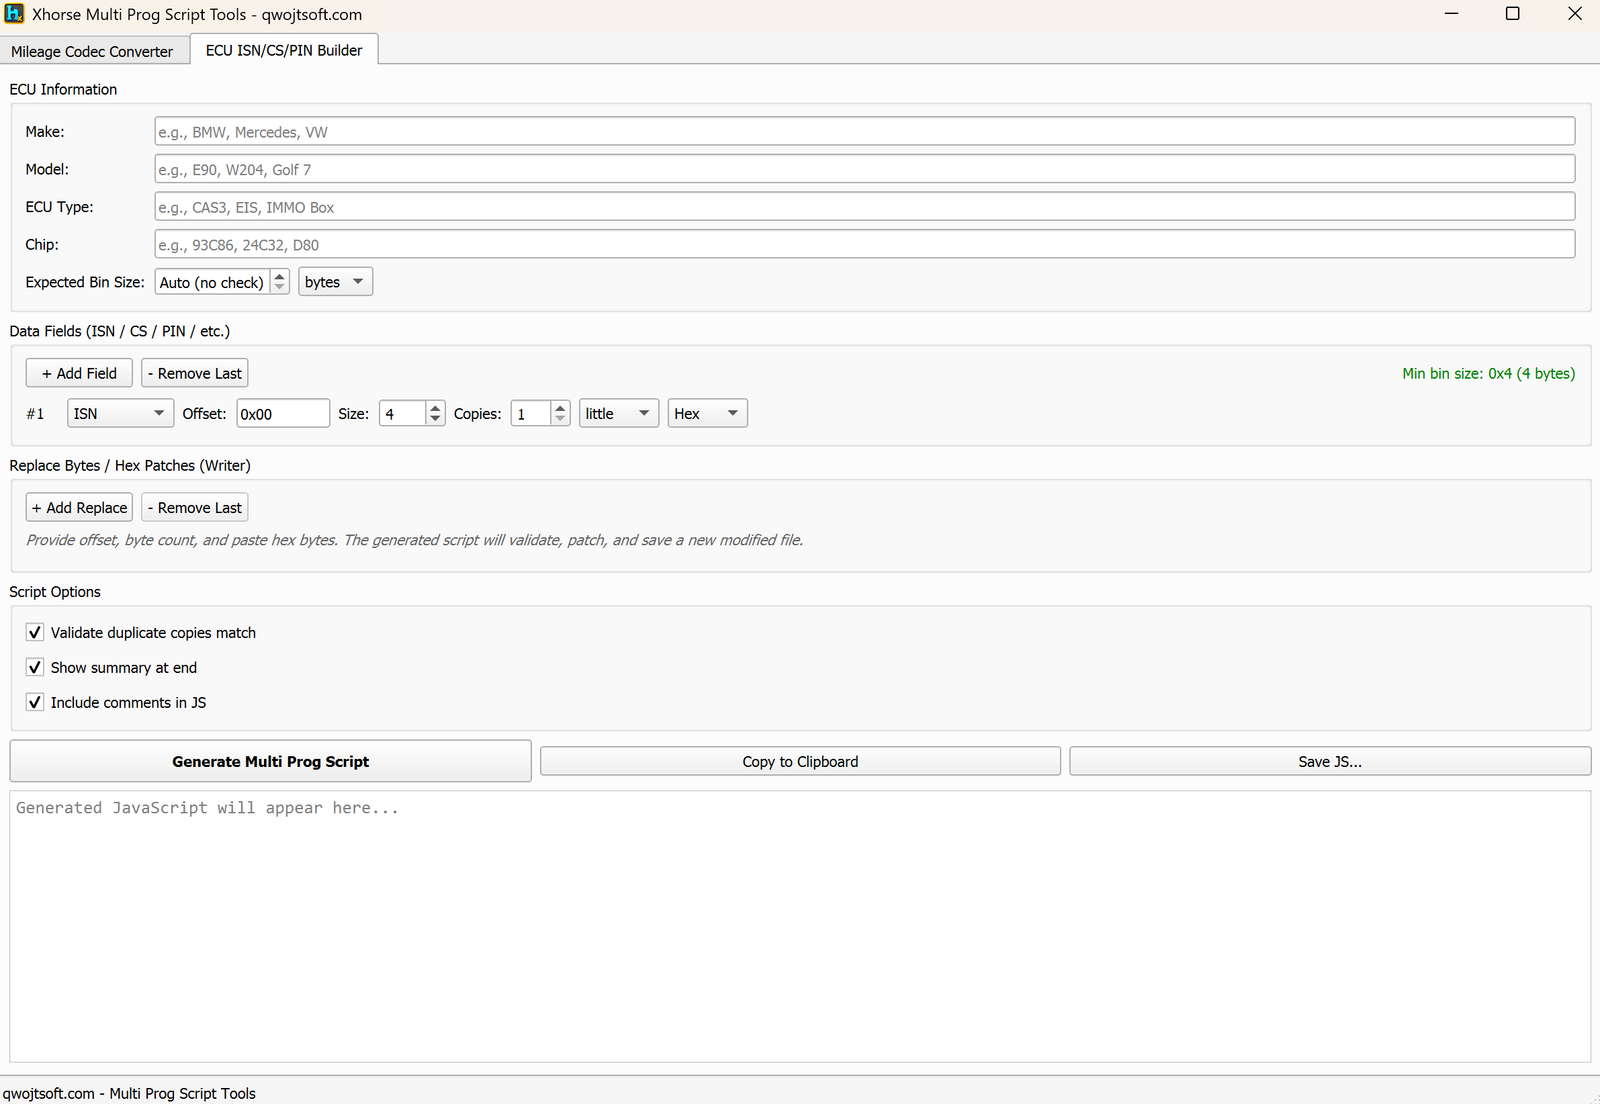Click the Copies value field

tap(530, 413)
